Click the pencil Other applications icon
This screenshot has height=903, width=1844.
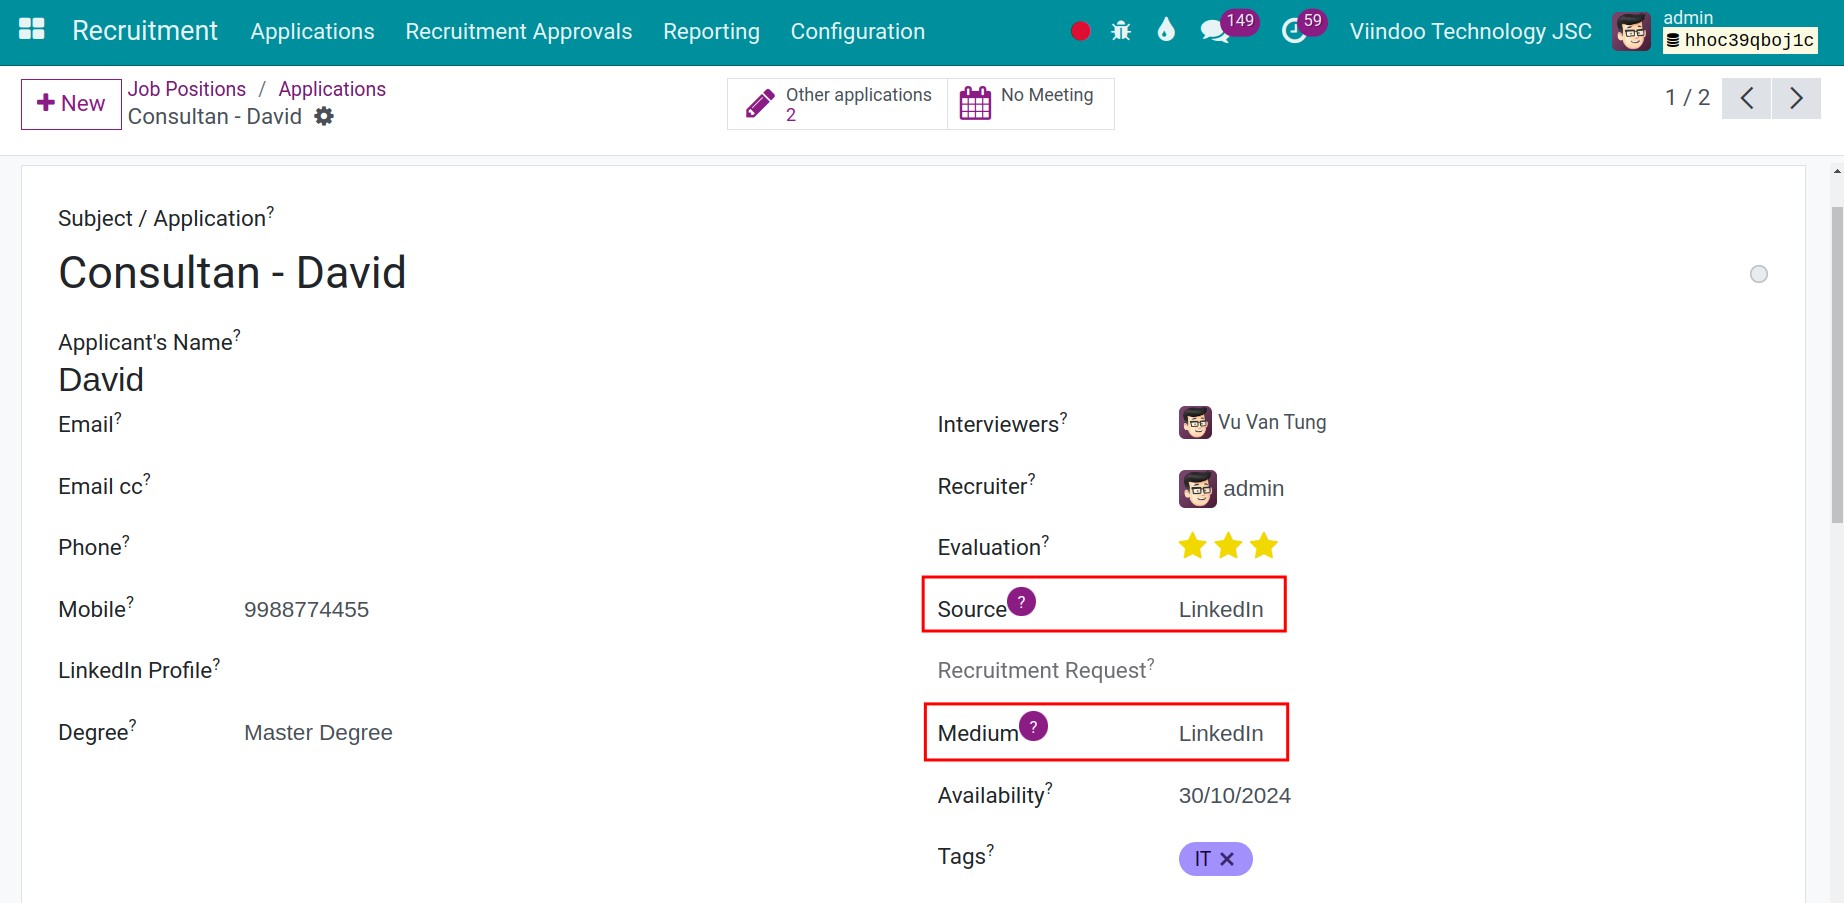click(x=760, y=103)
